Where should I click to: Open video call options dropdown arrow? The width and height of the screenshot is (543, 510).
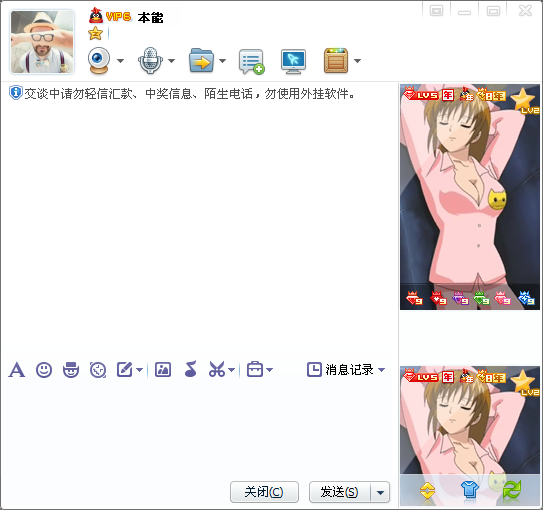pyautogui.click(x=121, y=61)
